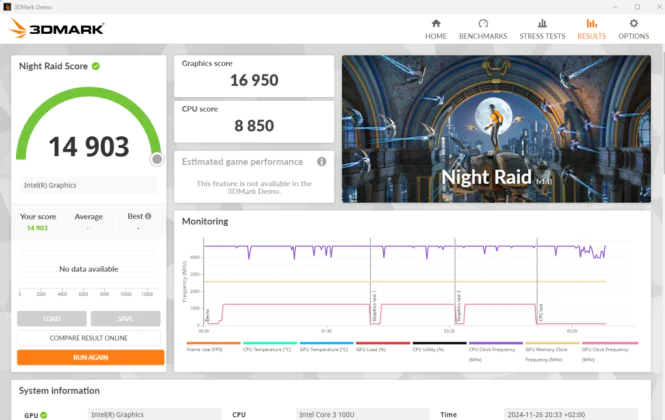Open the Options tab
The height and width of the screenshot is (420, 665).
[633, 30]
